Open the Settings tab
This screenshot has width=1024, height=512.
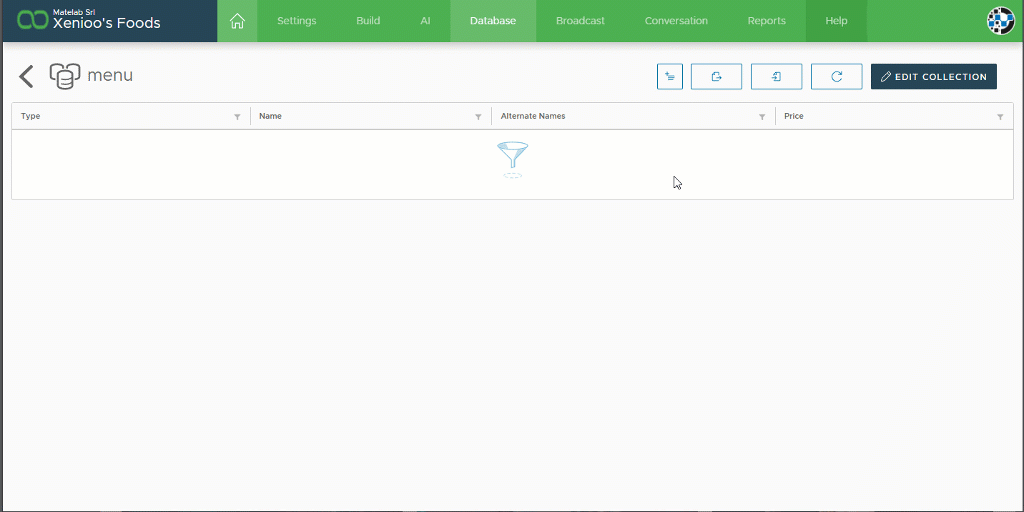[x=296, y=21]
